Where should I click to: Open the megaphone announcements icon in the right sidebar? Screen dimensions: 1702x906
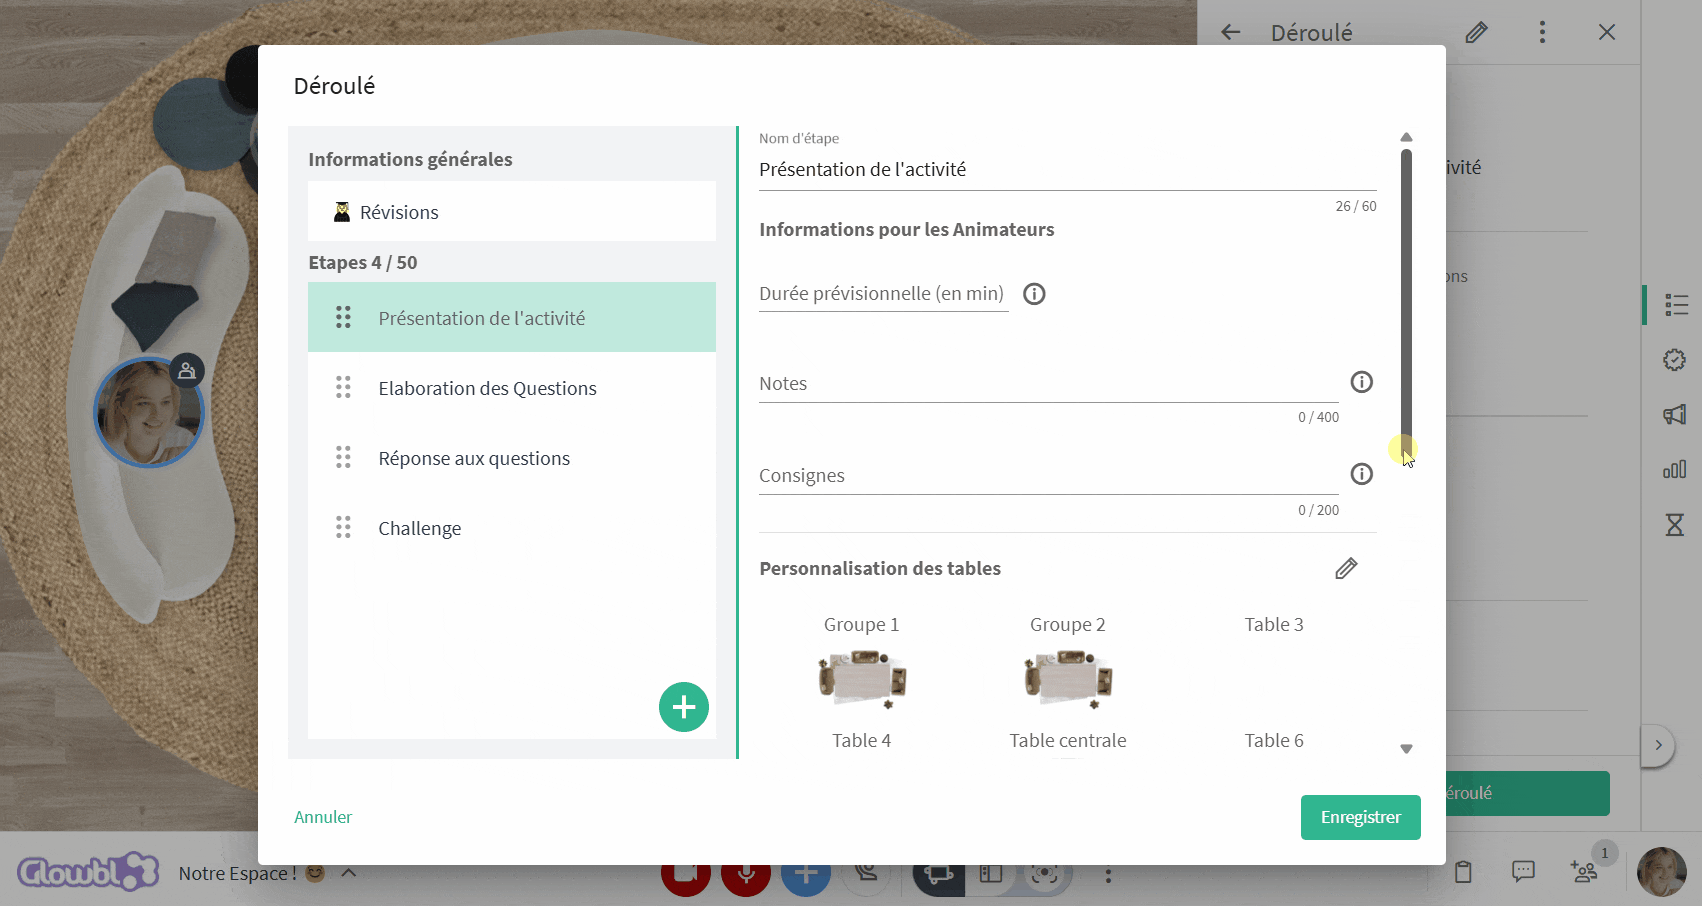(1675, 414)
